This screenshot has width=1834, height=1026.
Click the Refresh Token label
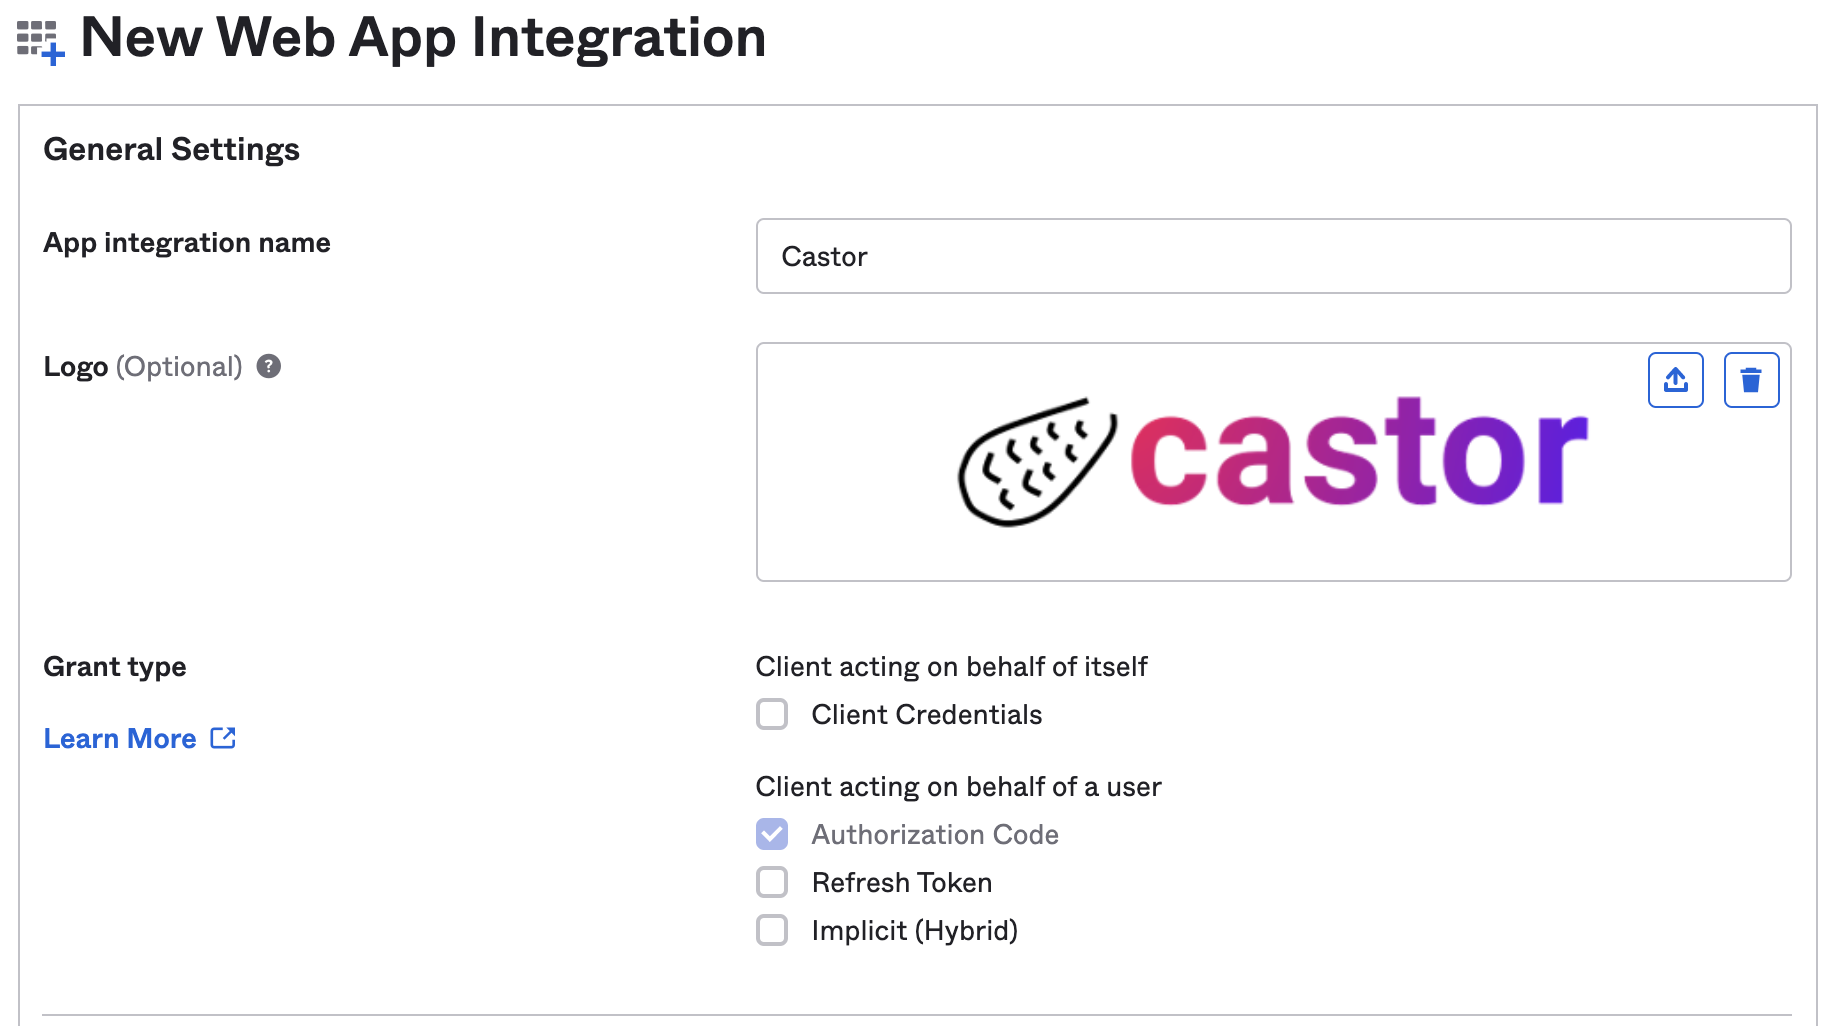click(901, 882)
